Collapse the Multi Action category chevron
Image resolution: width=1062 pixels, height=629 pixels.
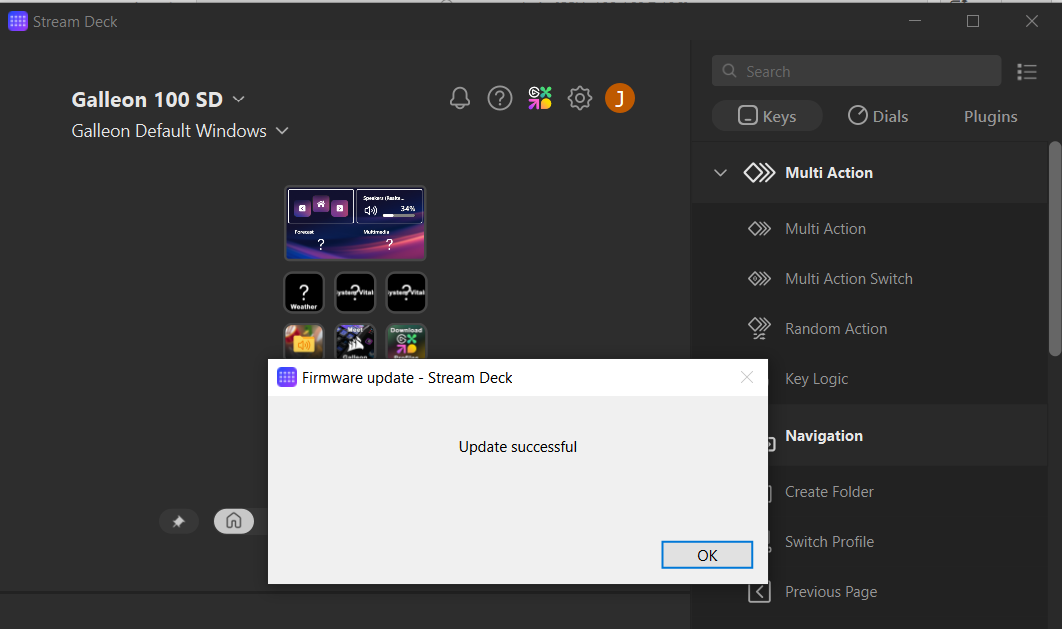[x=720, y=172]
